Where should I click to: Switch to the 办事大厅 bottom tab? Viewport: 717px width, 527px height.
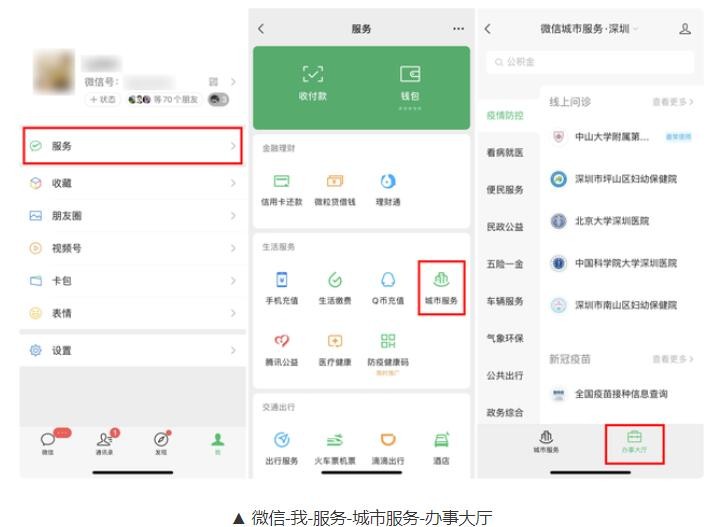click(634, 442)
